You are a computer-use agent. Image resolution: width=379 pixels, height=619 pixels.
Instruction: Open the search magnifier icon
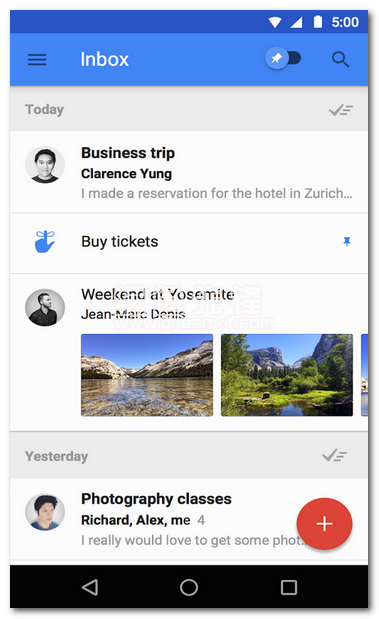click(x=340, y=60)
